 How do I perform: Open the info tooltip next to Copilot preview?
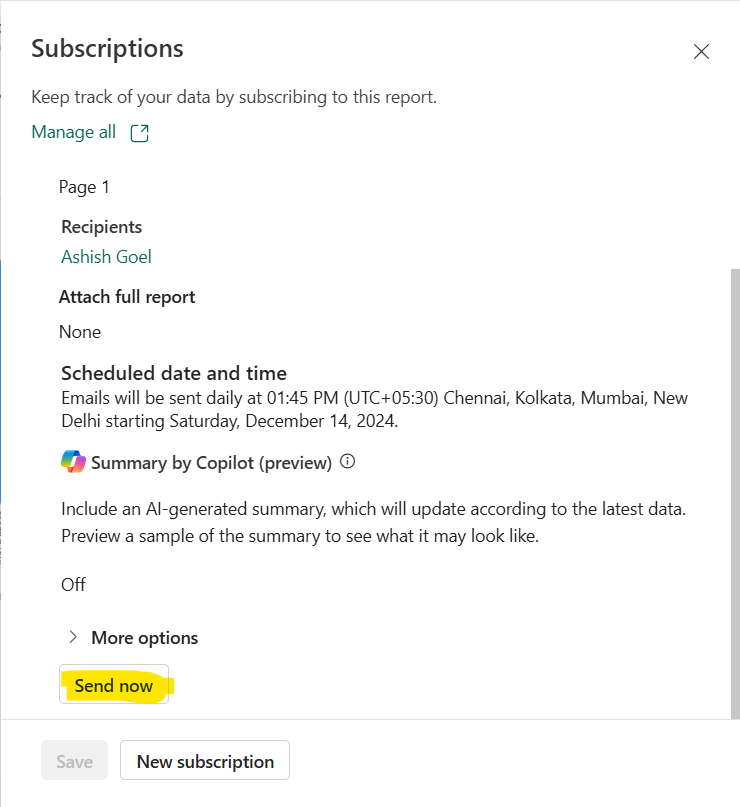345,461
